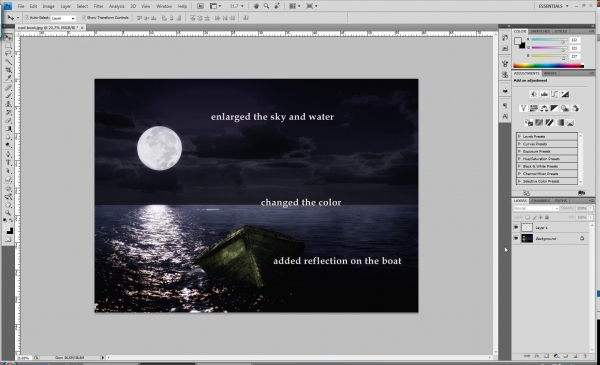Add a Color Balance adjustment
The width and height of the screenshot is (600, 365).
[544, 108]
